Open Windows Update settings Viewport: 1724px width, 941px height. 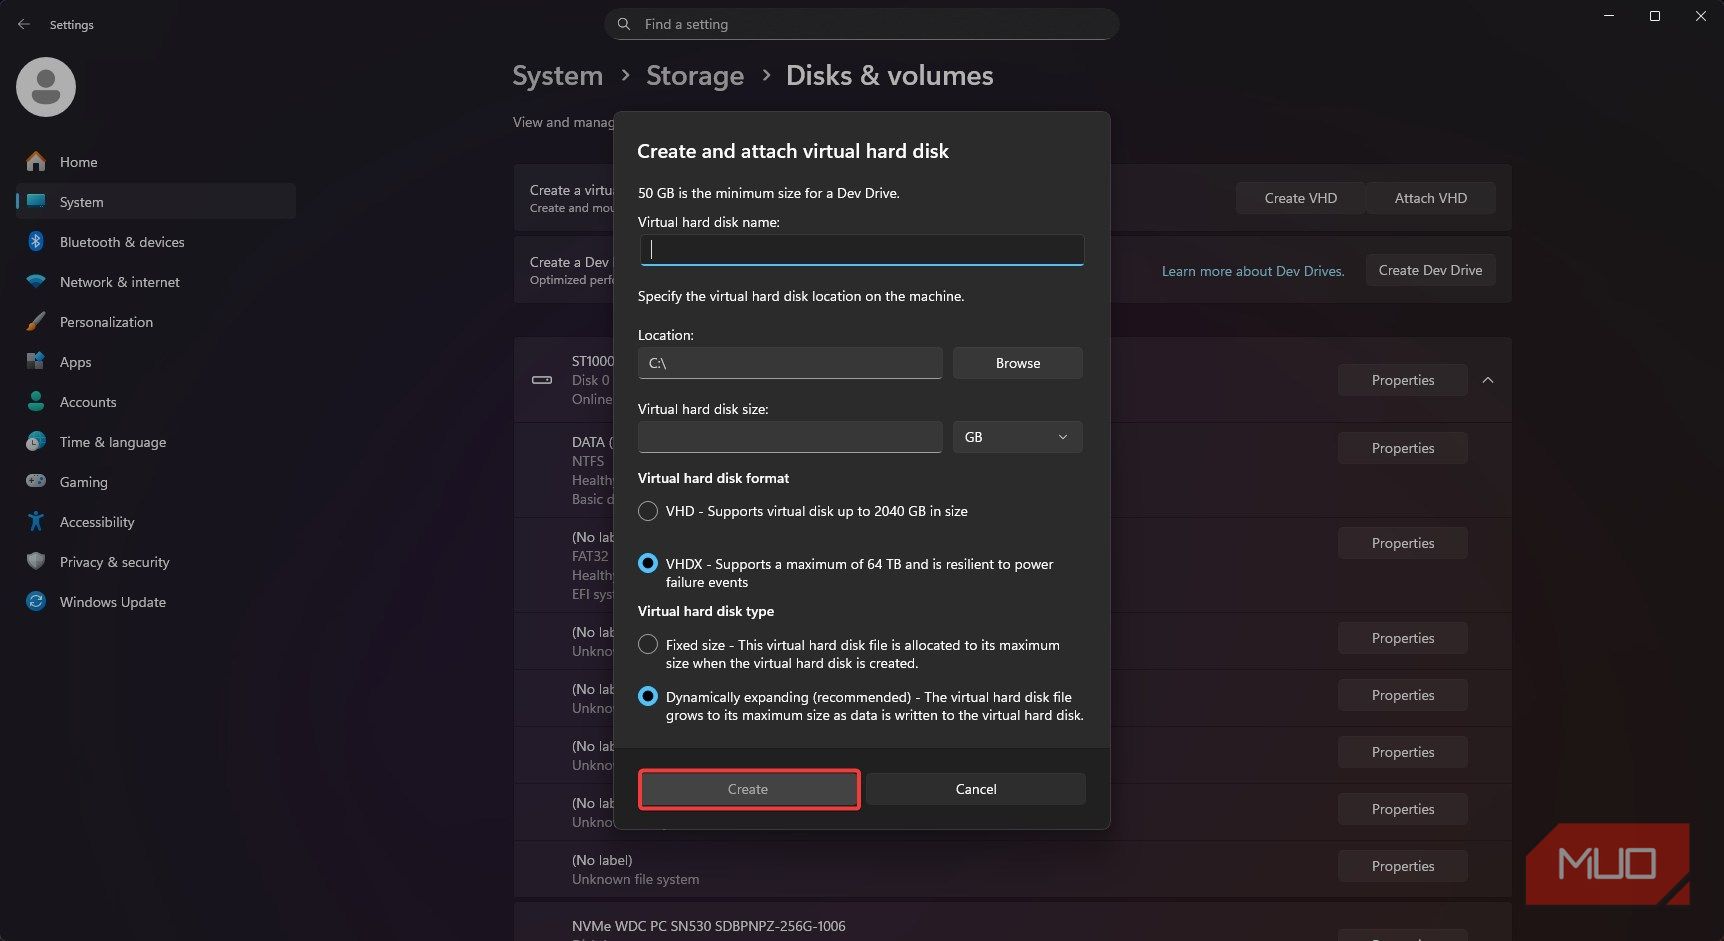tap(156, 602)
